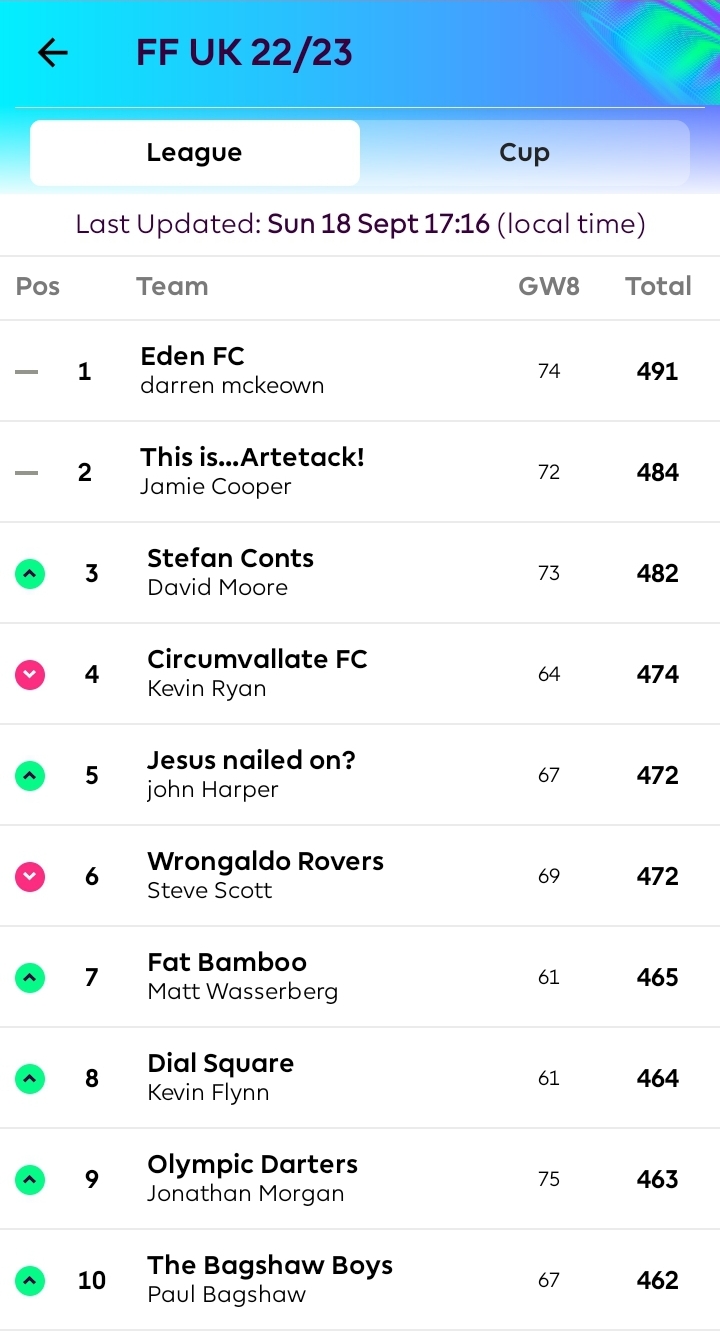Click the Total column header
This screenshot has width=720, height=1331.
[x=658, y=287]
